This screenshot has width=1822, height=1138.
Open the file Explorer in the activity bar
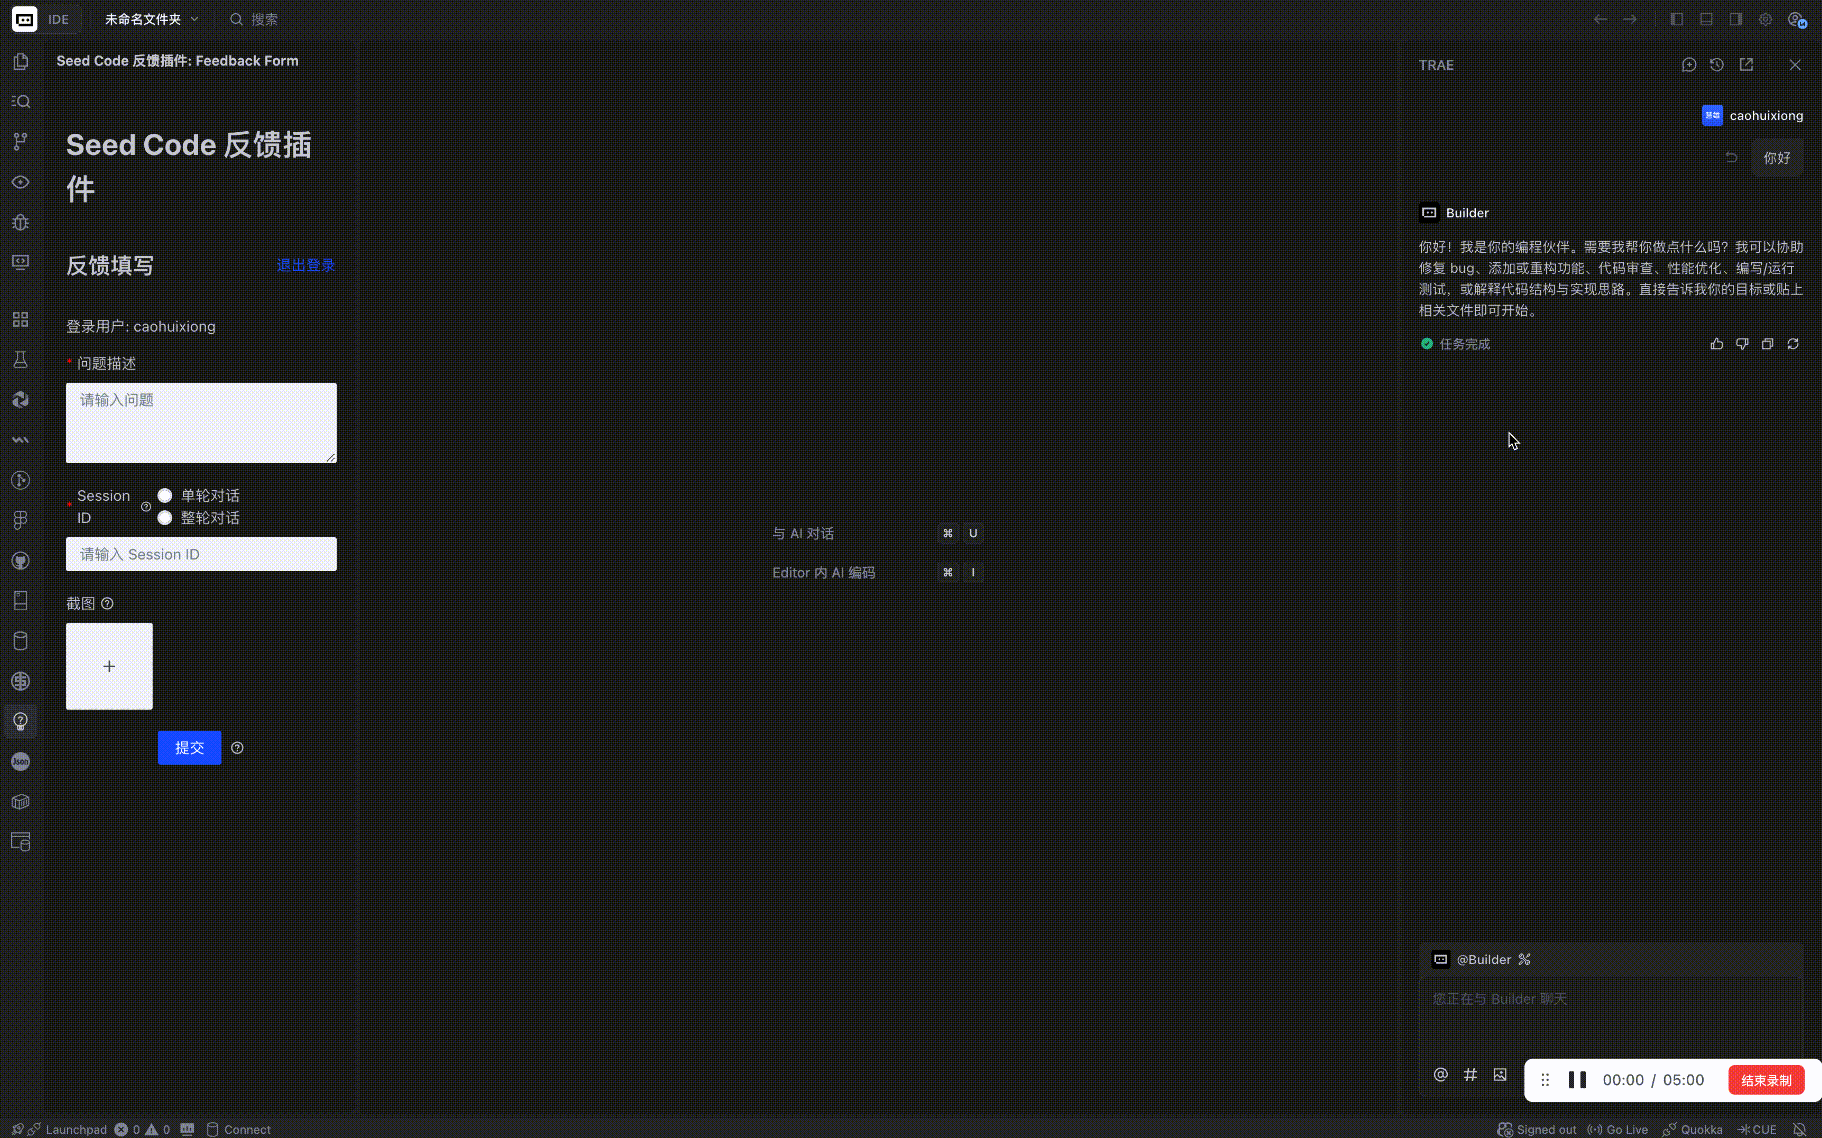(20, 62)
